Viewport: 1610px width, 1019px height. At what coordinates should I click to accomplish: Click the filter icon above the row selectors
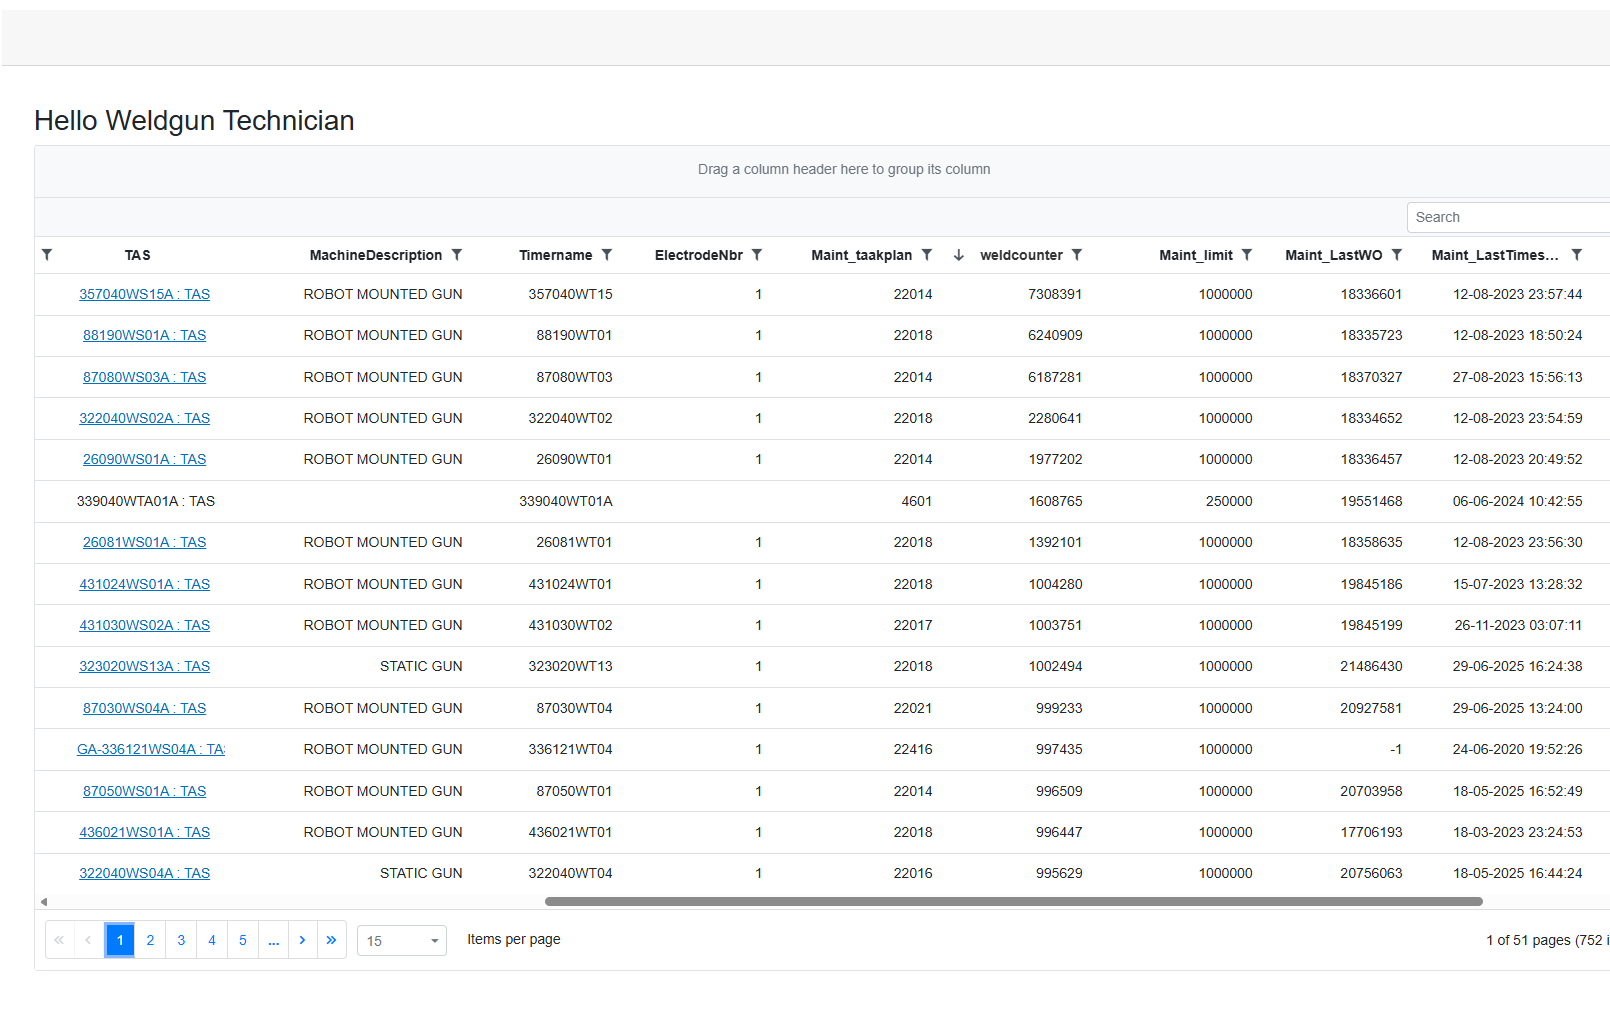click(47, 255)
